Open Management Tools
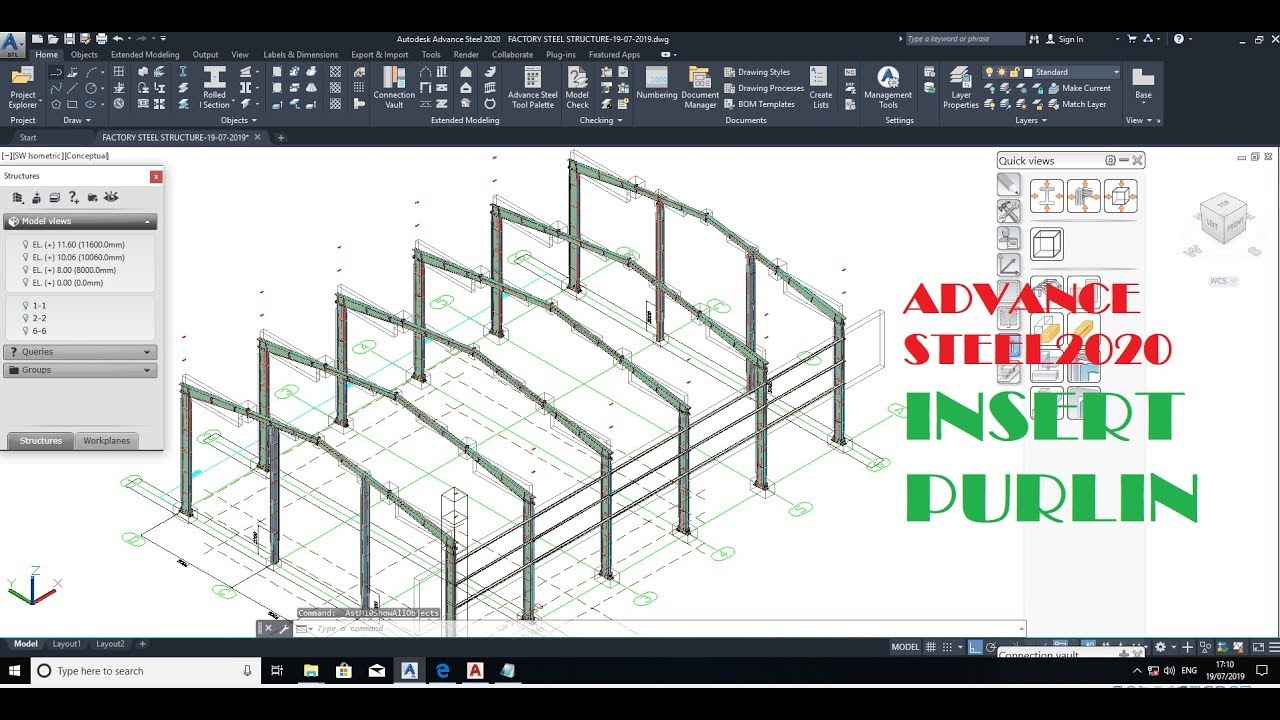The height and width of the screenshot is (720, 1280). click(888, 88)
